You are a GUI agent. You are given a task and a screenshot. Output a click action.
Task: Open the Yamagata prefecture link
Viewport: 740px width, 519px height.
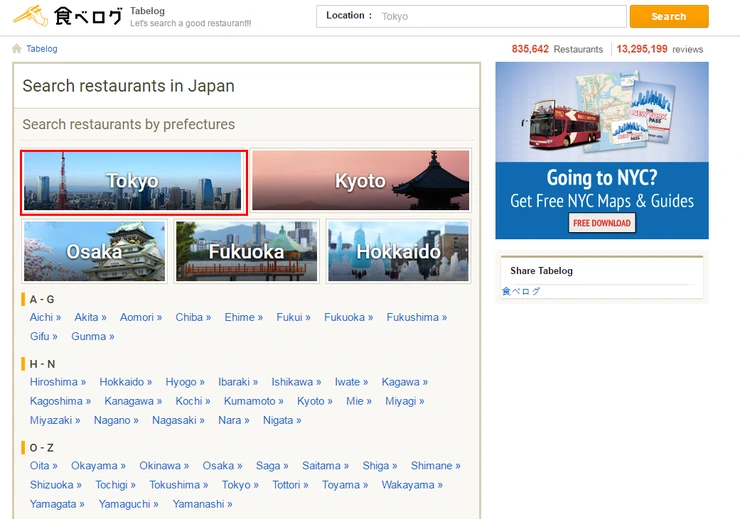[x=57, y=504]
